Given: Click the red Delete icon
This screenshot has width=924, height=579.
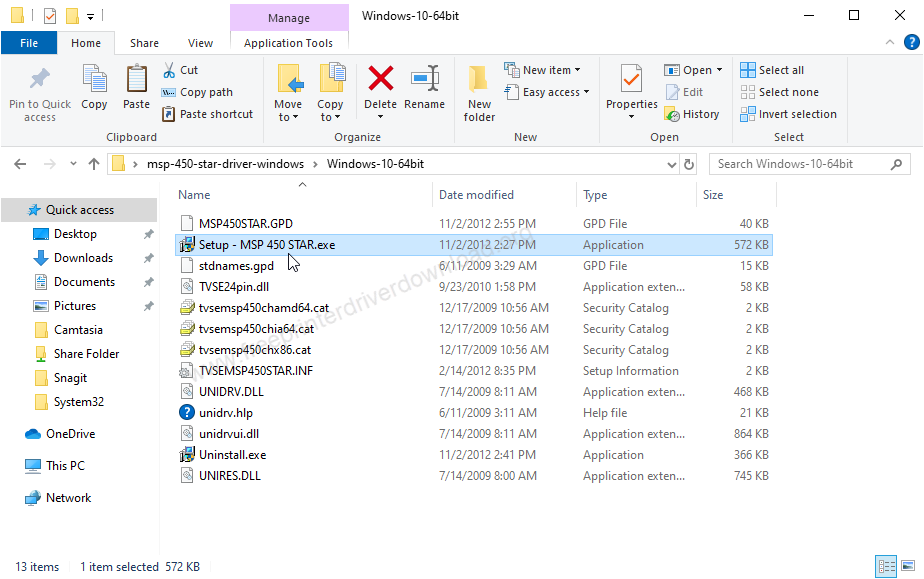Looking at the screenshot, I should tap(381, 78).
